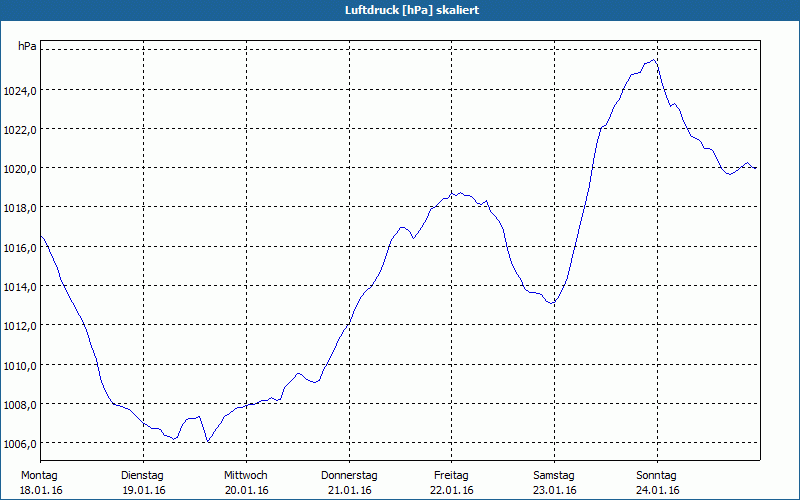Screen dimensions: 800x500
Task: Select the 1006,0 axis label
Action: click(20, 444)
